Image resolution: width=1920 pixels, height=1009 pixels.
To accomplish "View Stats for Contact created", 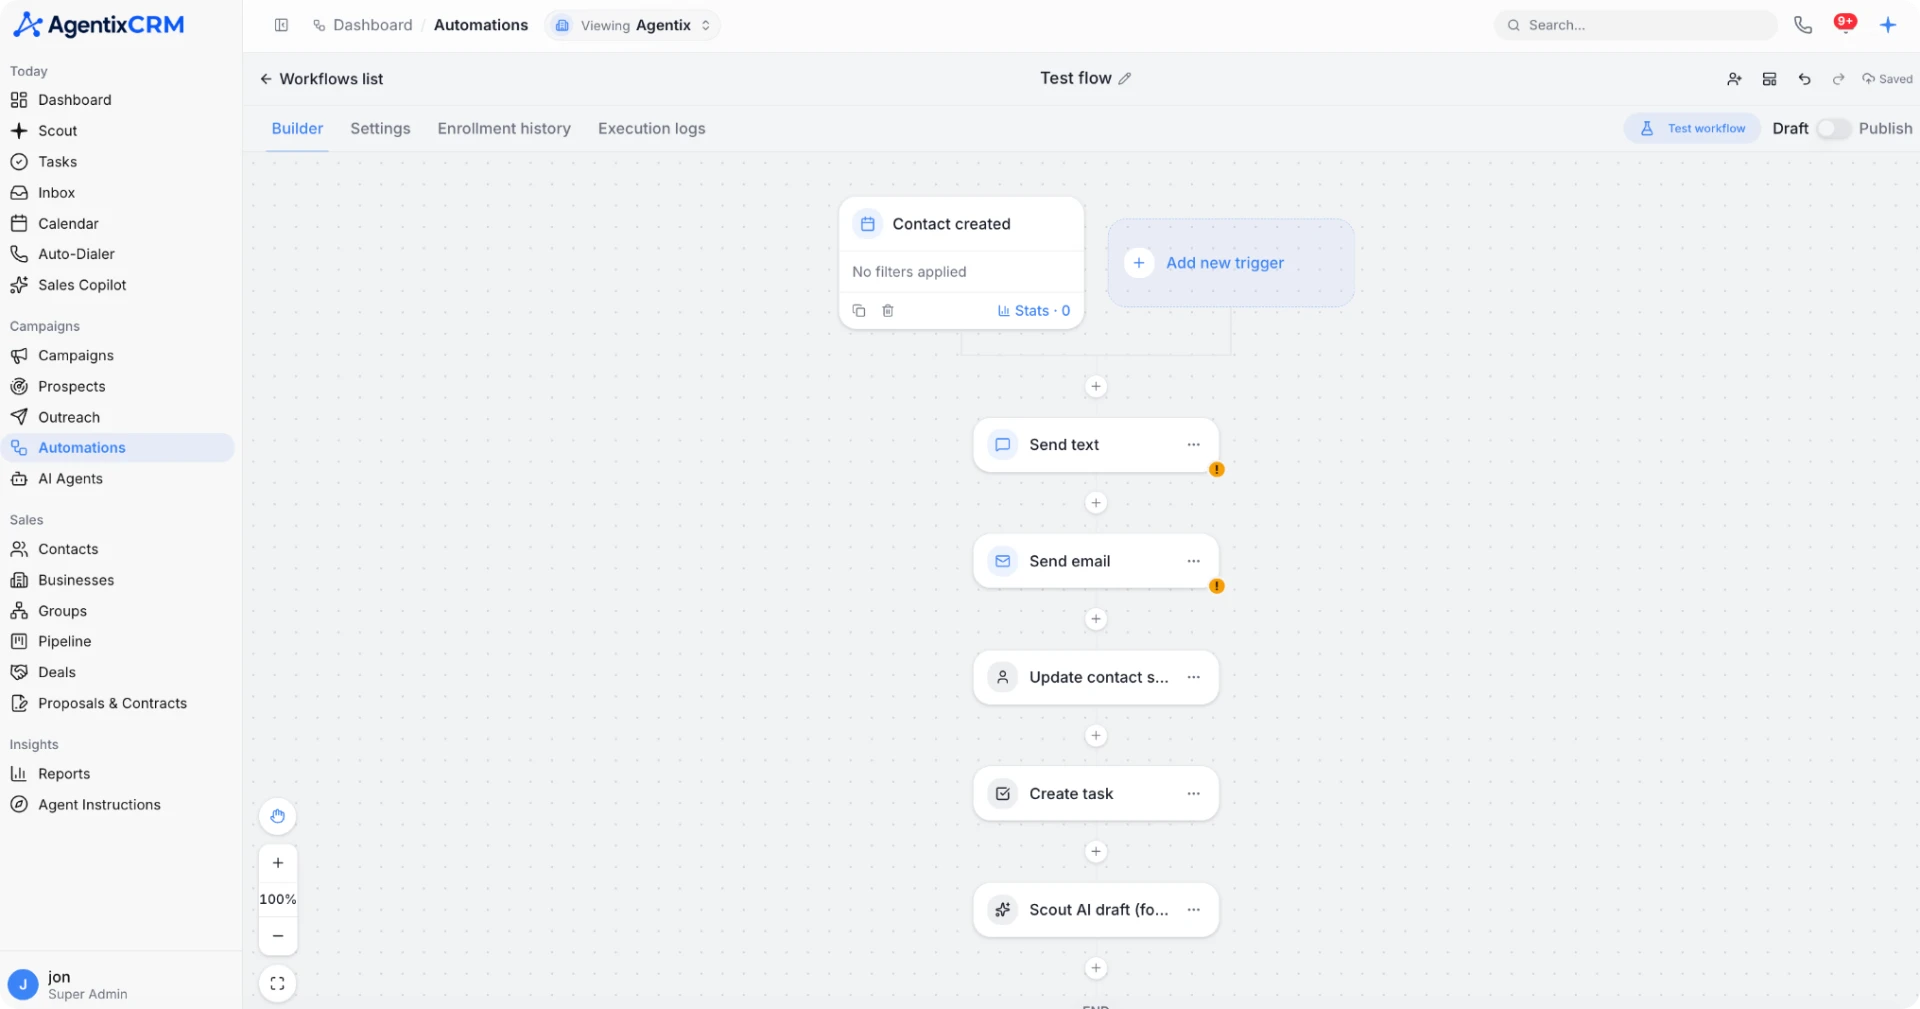I will pos(1034,311).
